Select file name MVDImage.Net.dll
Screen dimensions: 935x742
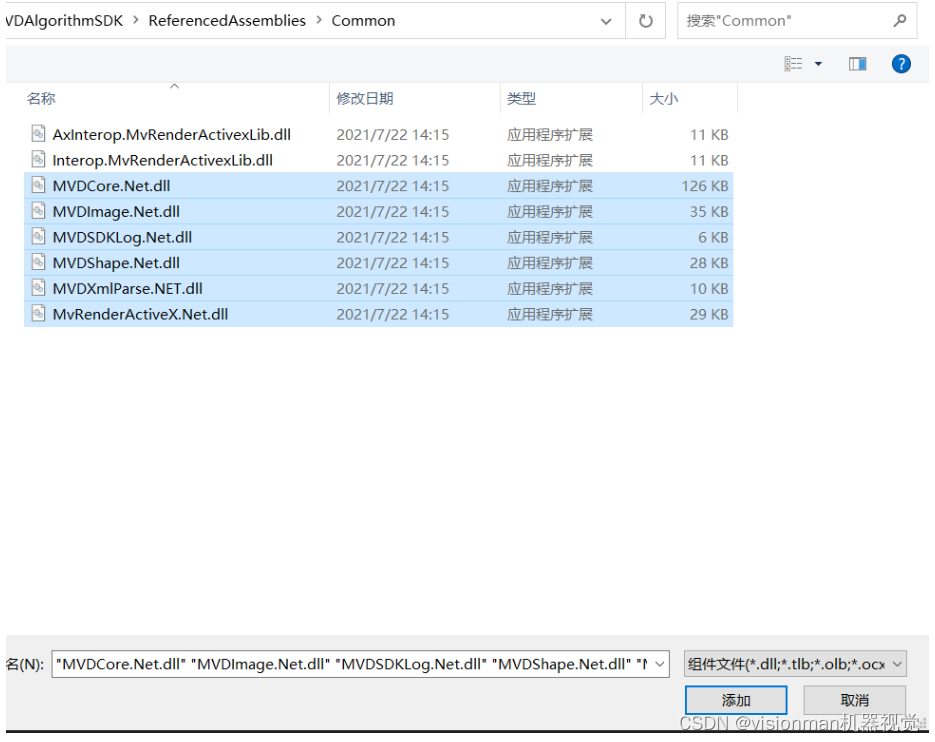116,212
